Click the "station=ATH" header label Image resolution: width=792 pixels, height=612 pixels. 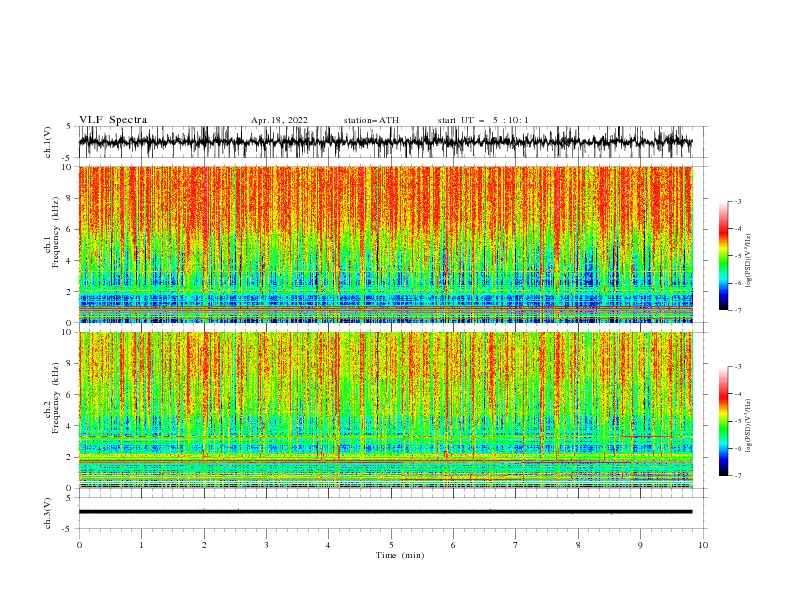click(x=371, y=120)
